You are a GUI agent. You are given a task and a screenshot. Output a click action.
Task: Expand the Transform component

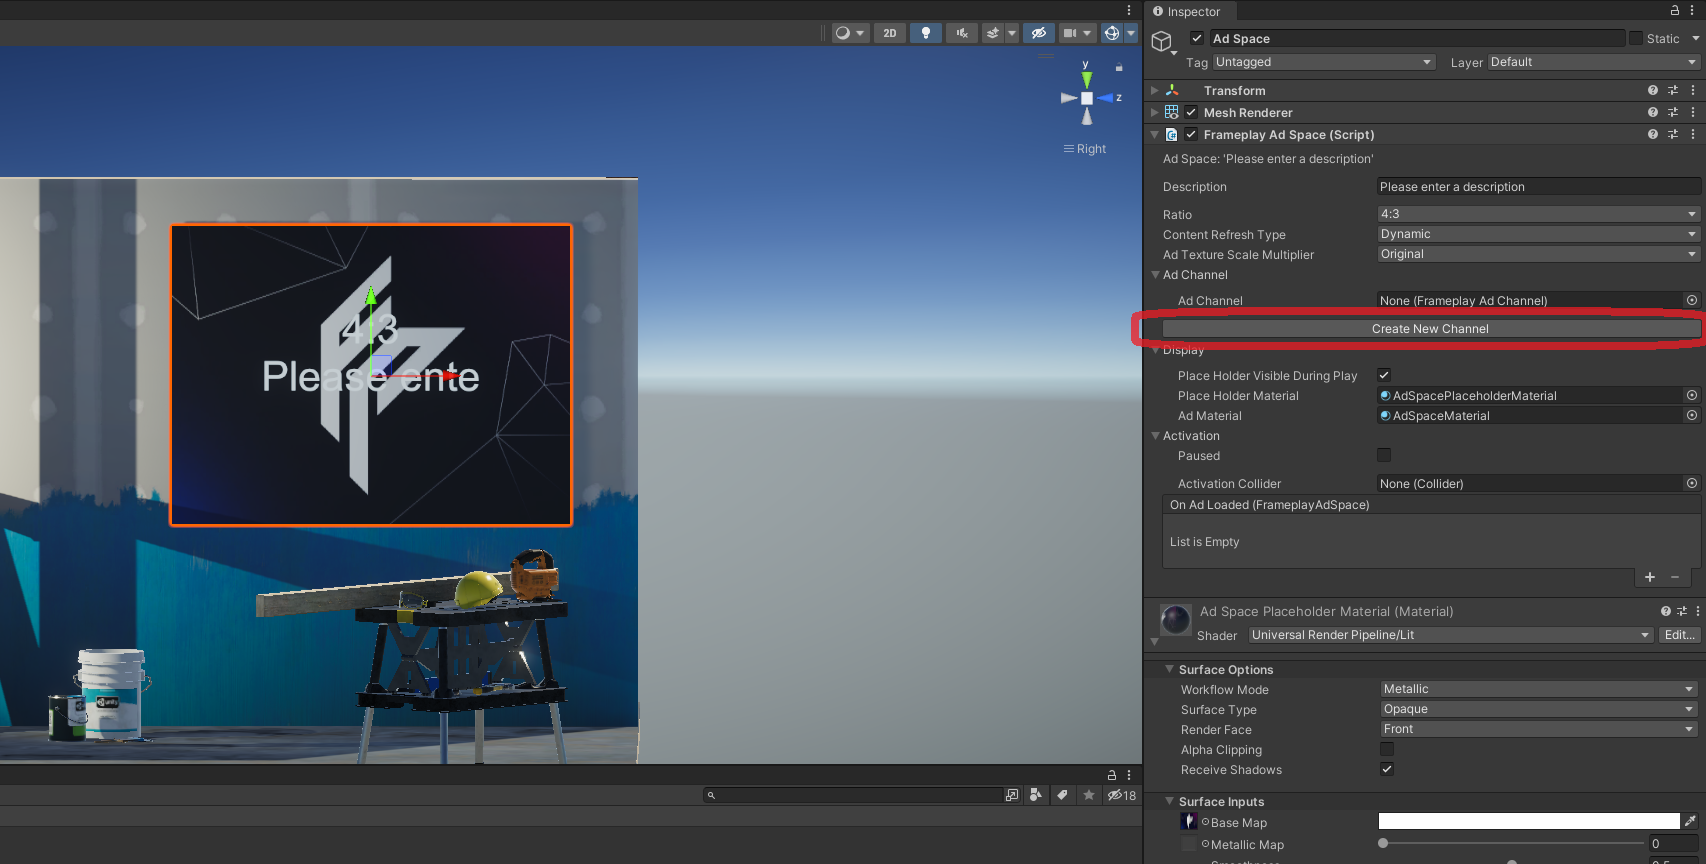click(x=1155, y=90)
